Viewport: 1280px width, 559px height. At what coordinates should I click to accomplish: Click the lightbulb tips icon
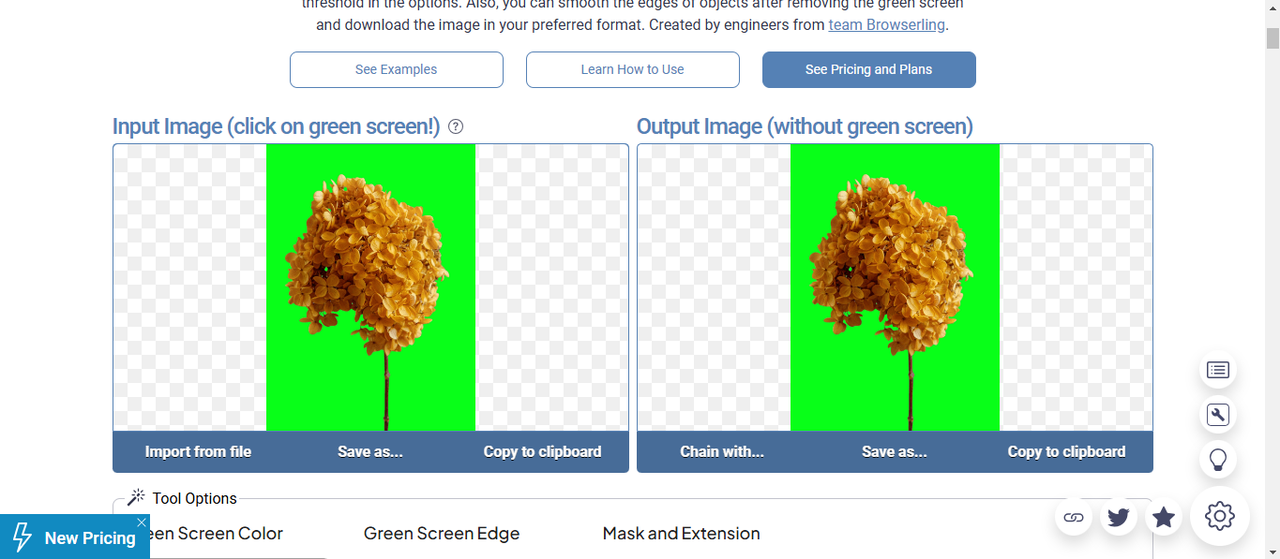click(1217, 460)
